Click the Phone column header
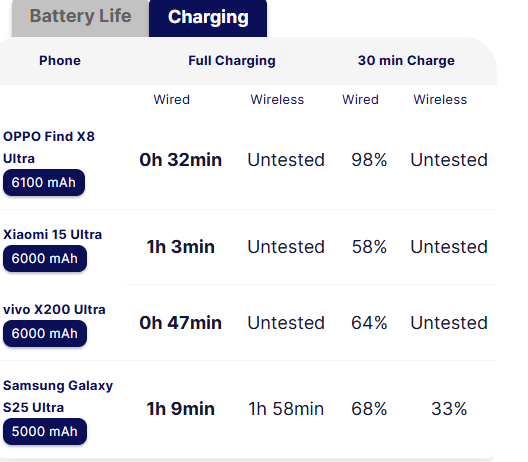 (x=60, y=61)
